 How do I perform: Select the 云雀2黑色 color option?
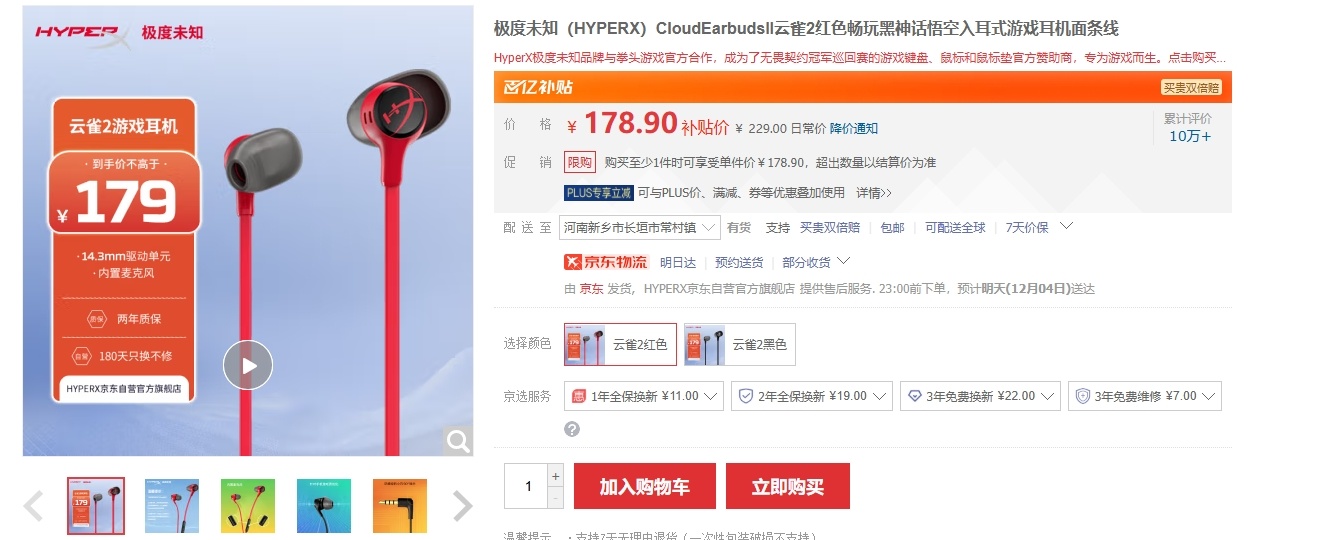click(740, 344)
